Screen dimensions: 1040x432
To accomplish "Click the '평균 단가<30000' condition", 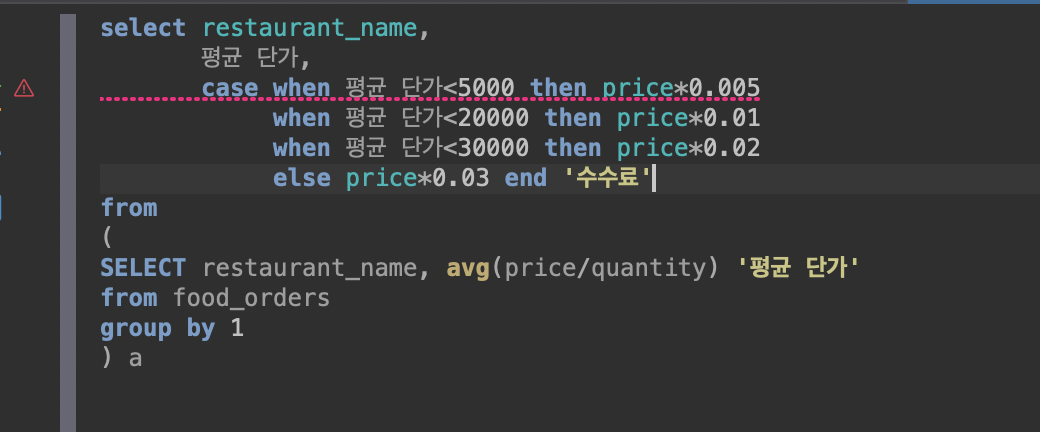I will click(x=437, y=148).
